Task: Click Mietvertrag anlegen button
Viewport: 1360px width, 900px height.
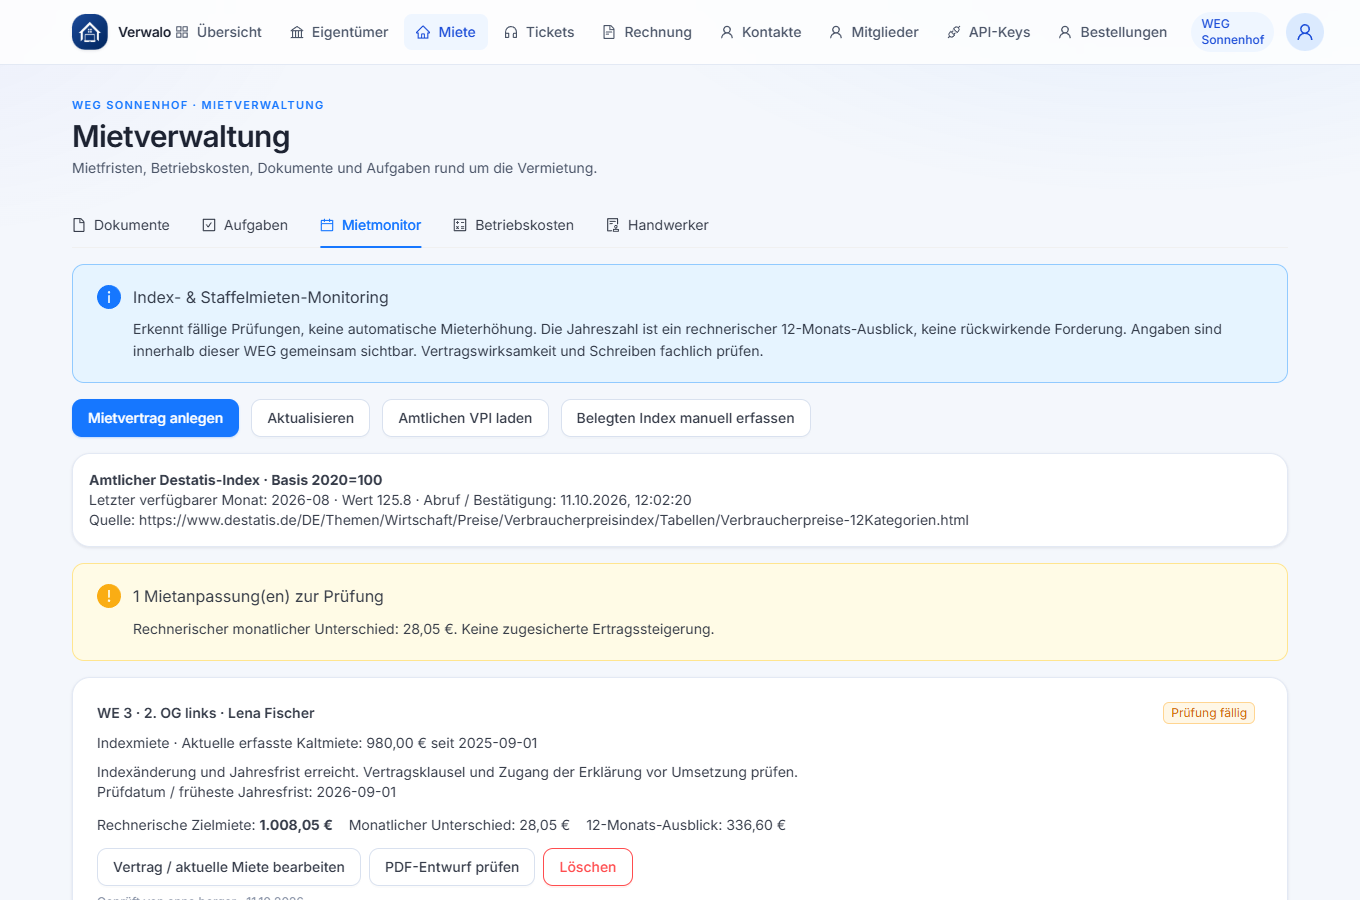Action: pos(155,418)
